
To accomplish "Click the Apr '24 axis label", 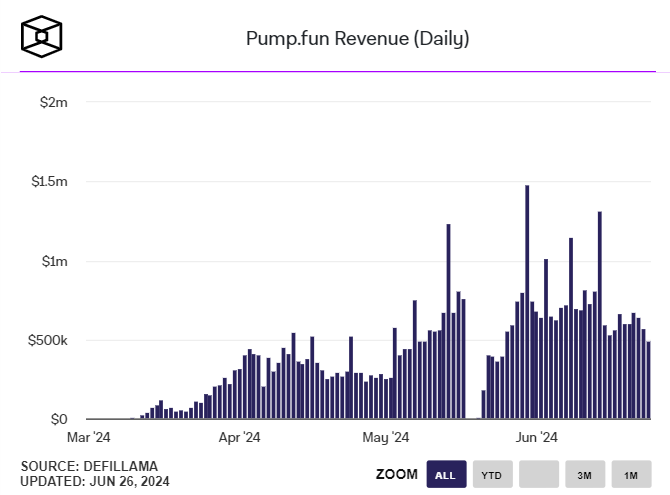I will coord(239,437).
